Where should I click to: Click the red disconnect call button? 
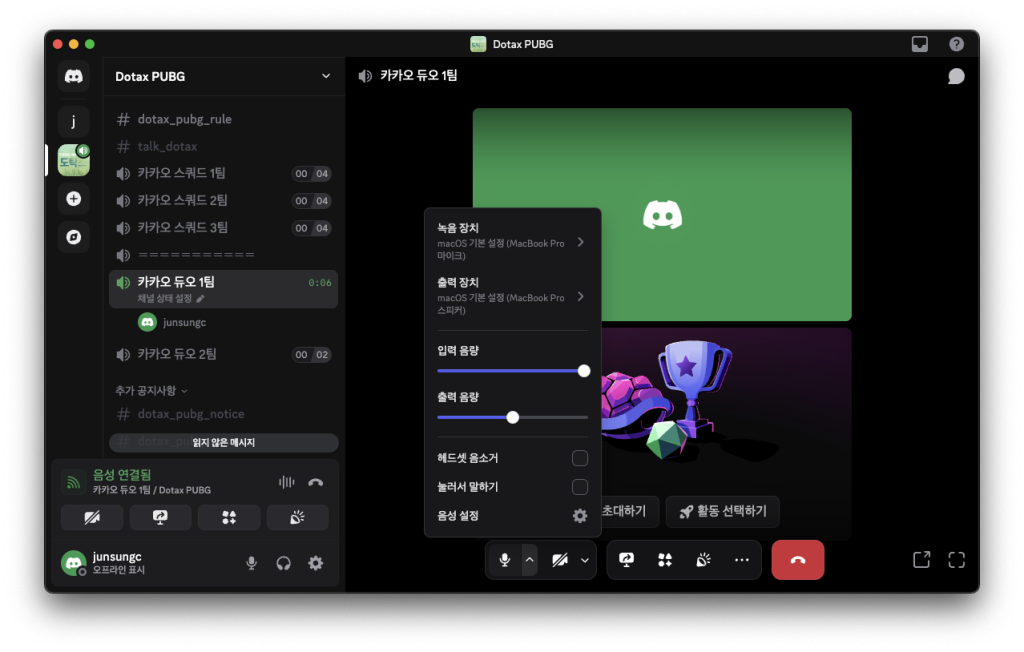click(x=797, y=560)
